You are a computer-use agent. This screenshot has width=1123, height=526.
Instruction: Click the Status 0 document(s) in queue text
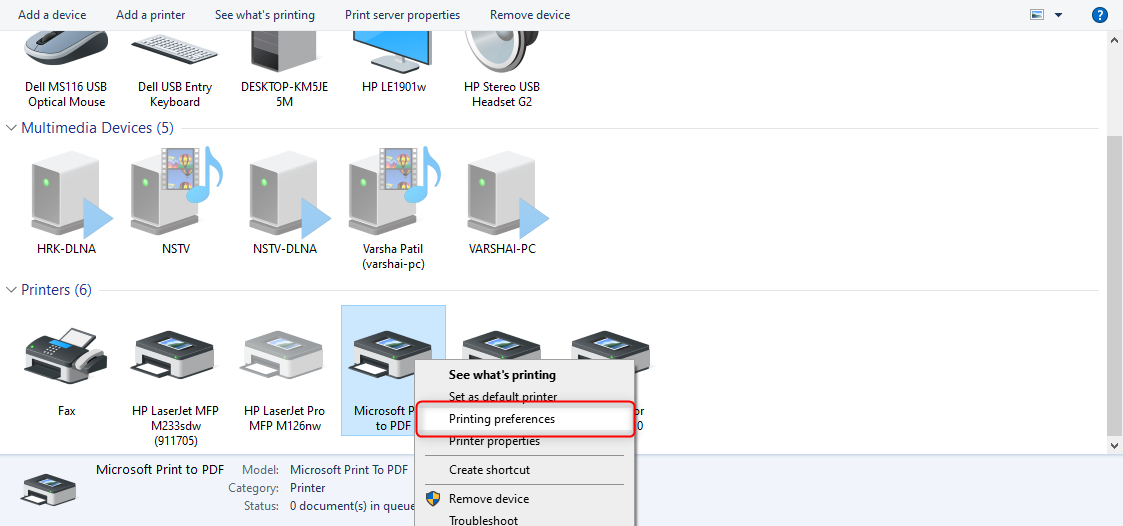(352, 506)
